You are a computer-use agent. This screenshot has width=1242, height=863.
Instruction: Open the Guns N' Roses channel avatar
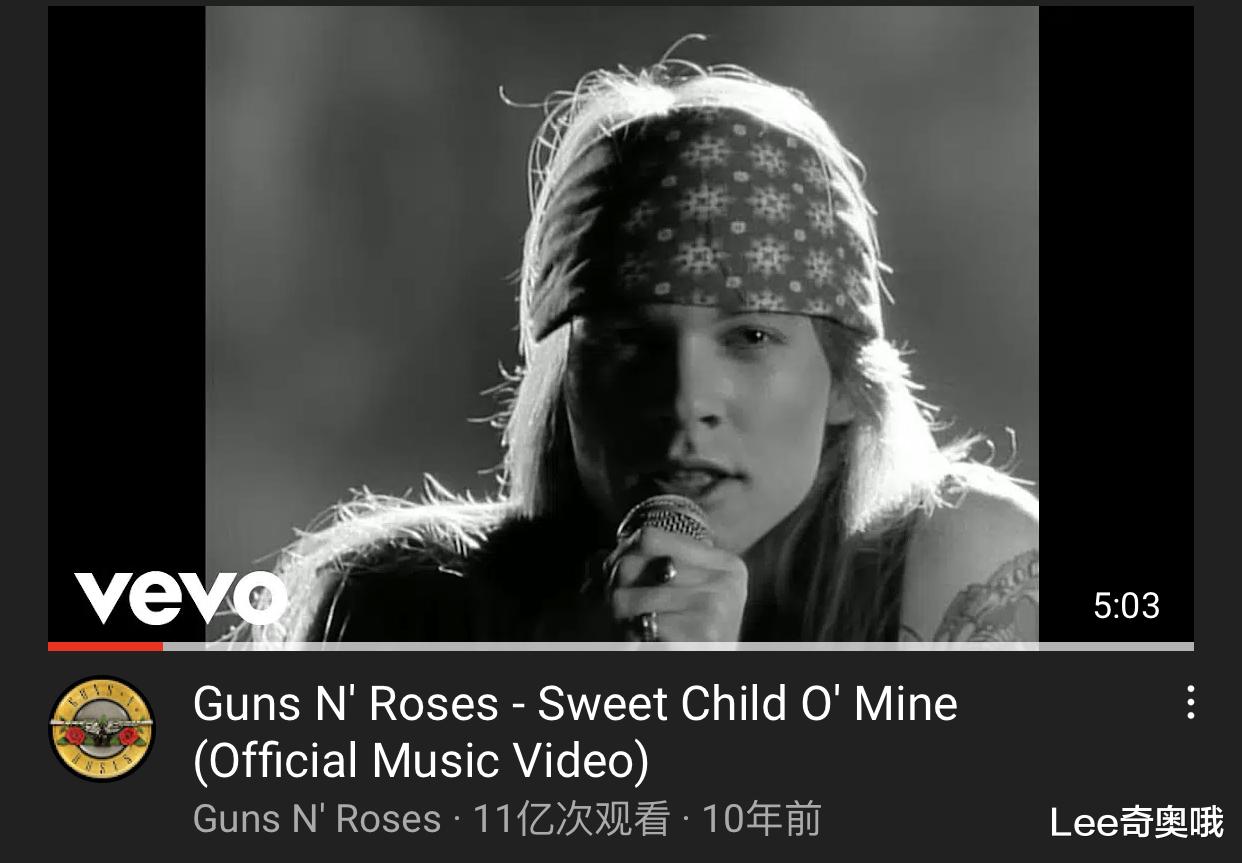tap(102, 729)
